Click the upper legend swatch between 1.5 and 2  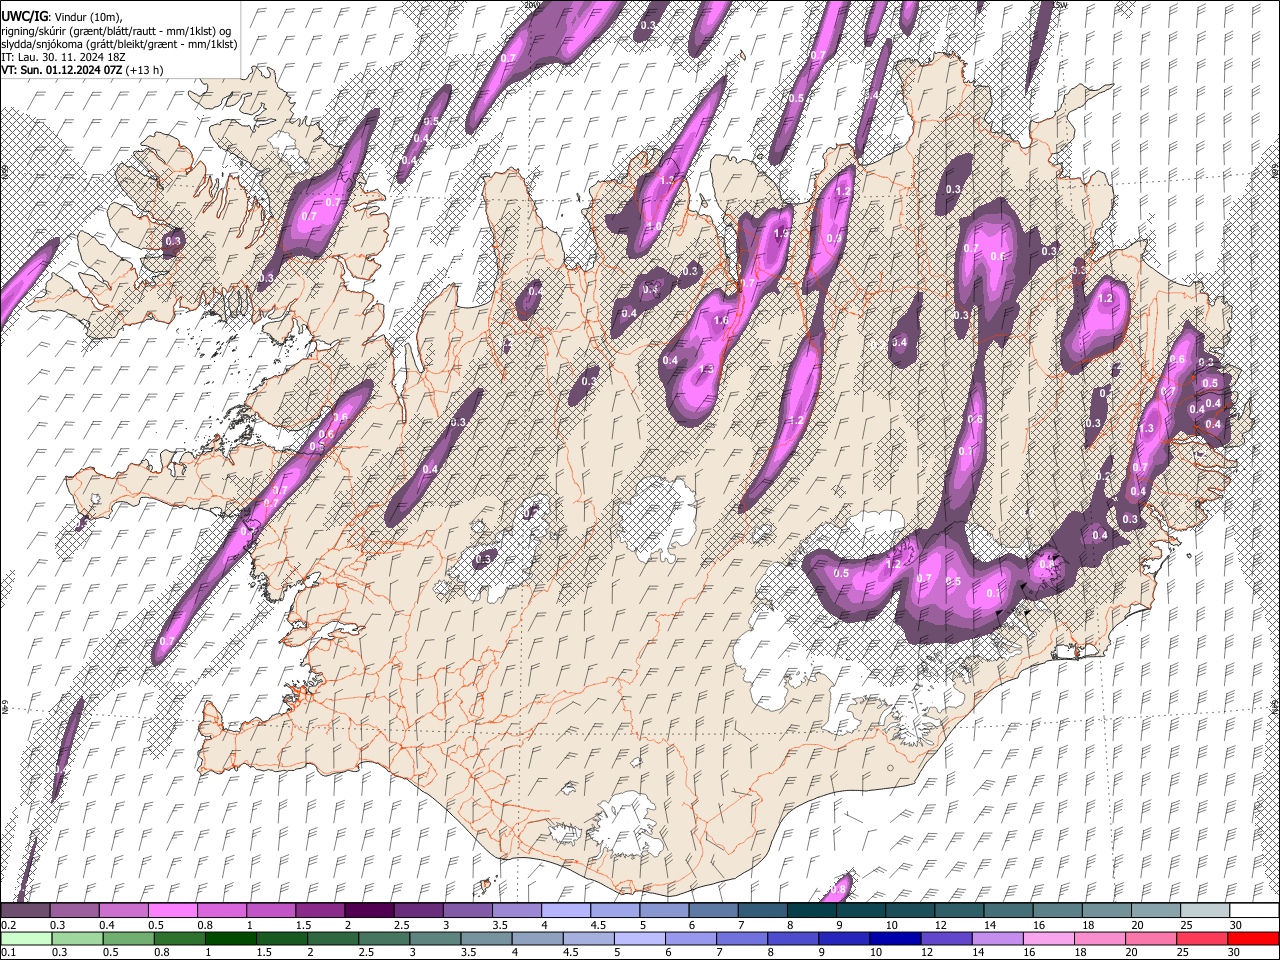coord(320,911)
